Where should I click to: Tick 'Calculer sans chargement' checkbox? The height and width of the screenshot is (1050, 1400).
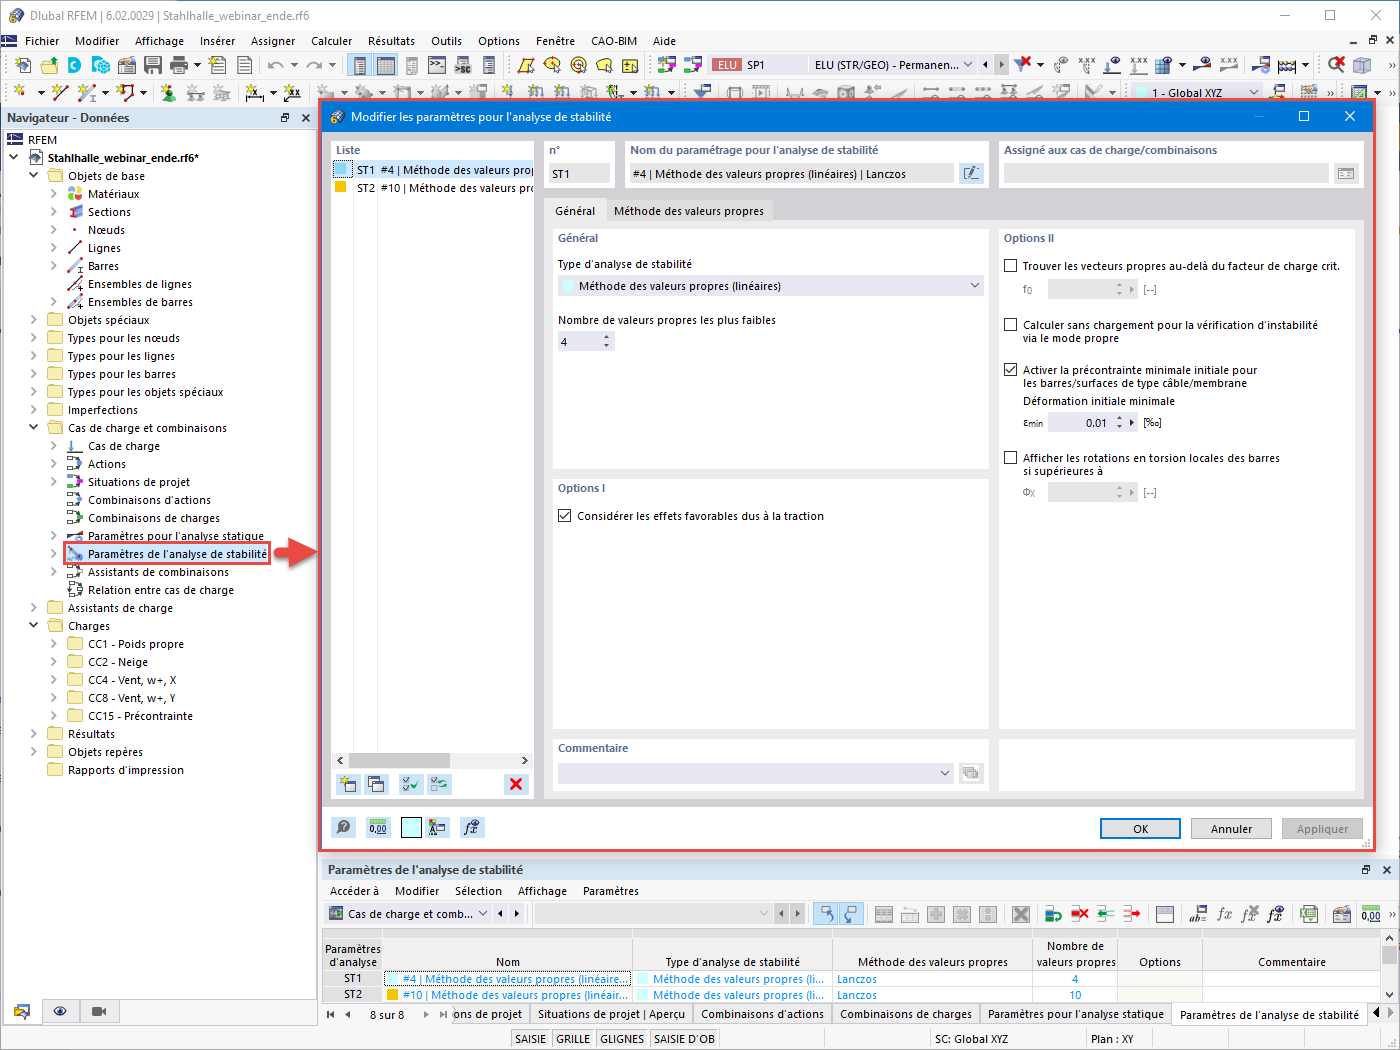click(x=1010, y=325)
